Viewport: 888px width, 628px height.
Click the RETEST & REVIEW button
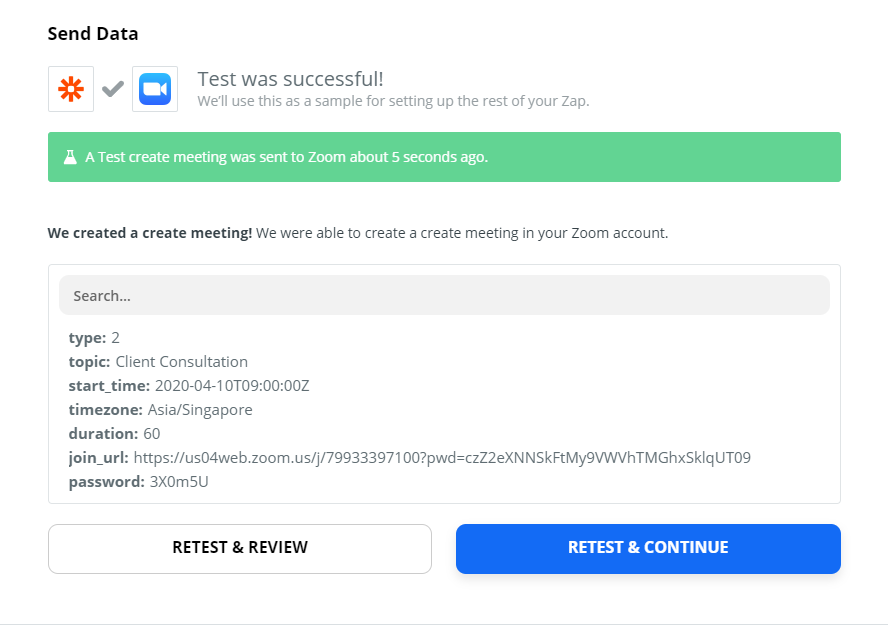click(x=240, y=549)
